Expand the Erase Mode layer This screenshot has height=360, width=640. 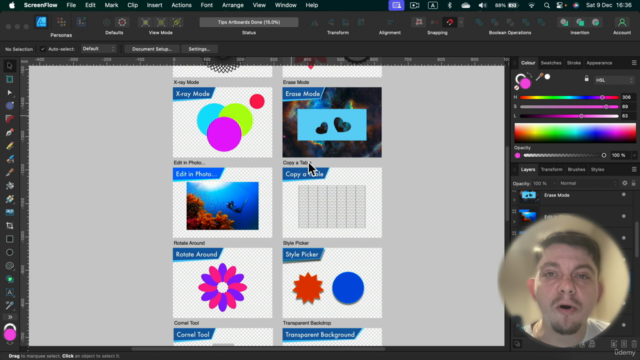coord(514,200)
